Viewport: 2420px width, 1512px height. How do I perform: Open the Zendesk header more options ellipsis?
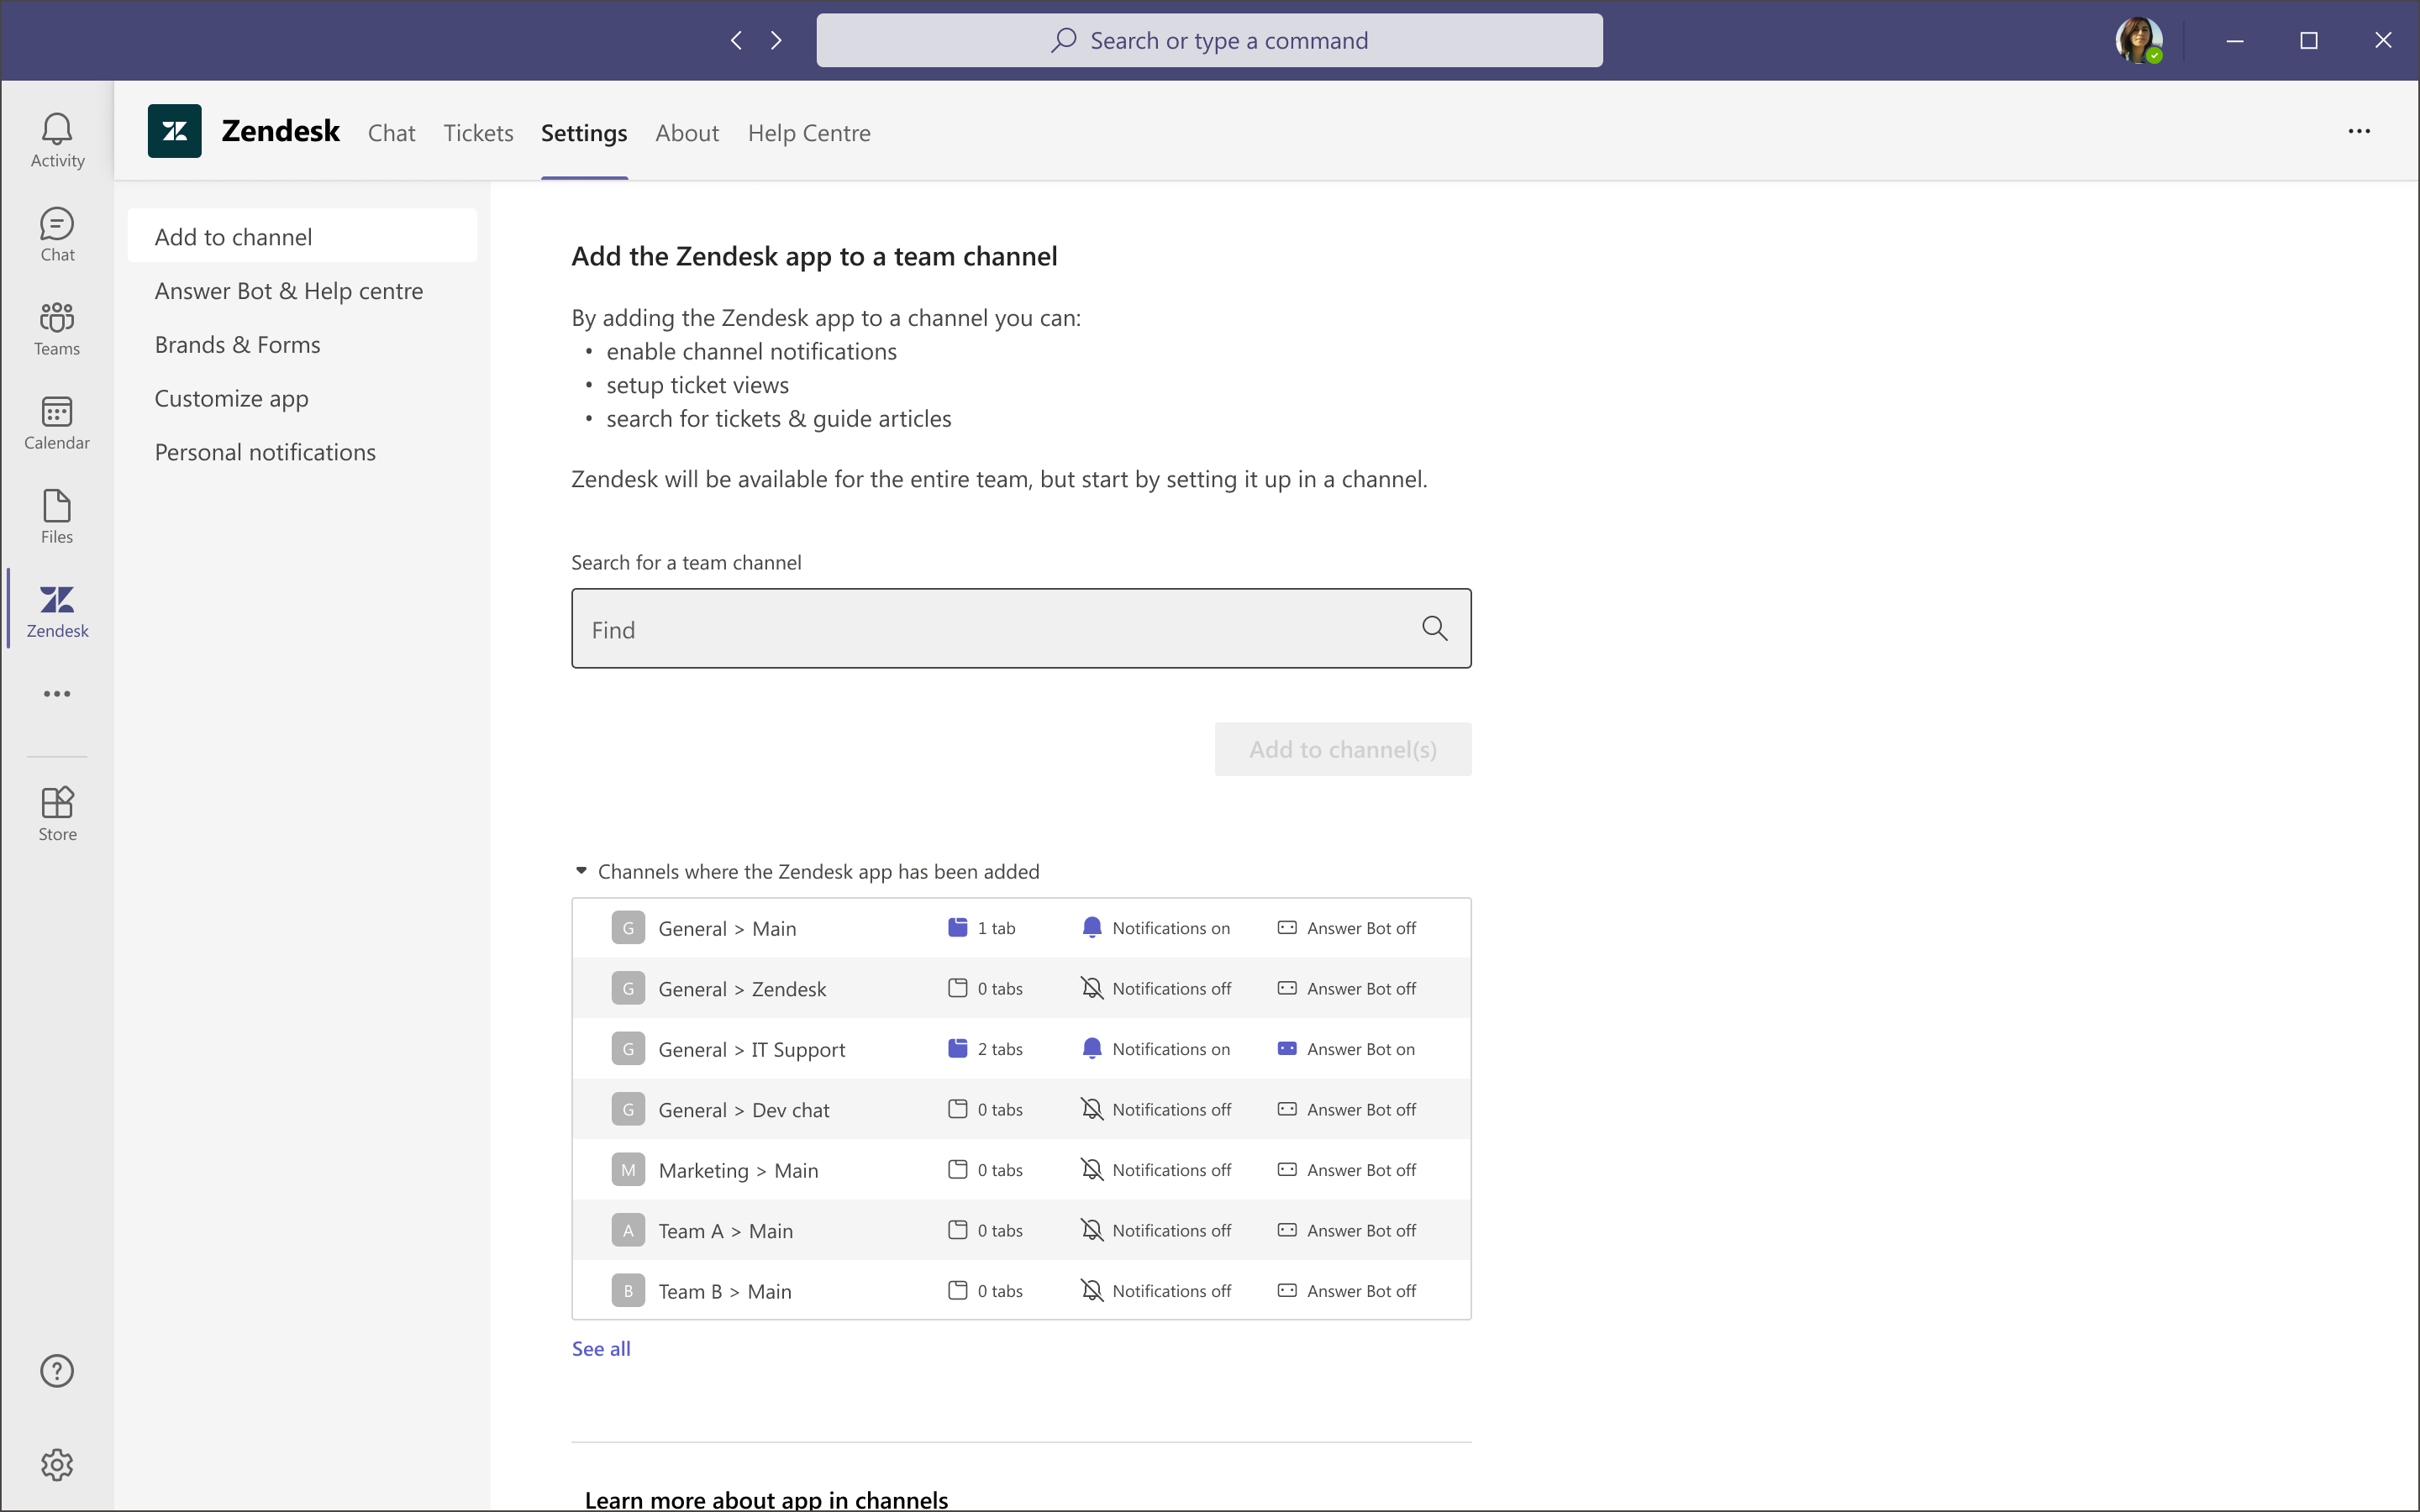coord(2359,131)
